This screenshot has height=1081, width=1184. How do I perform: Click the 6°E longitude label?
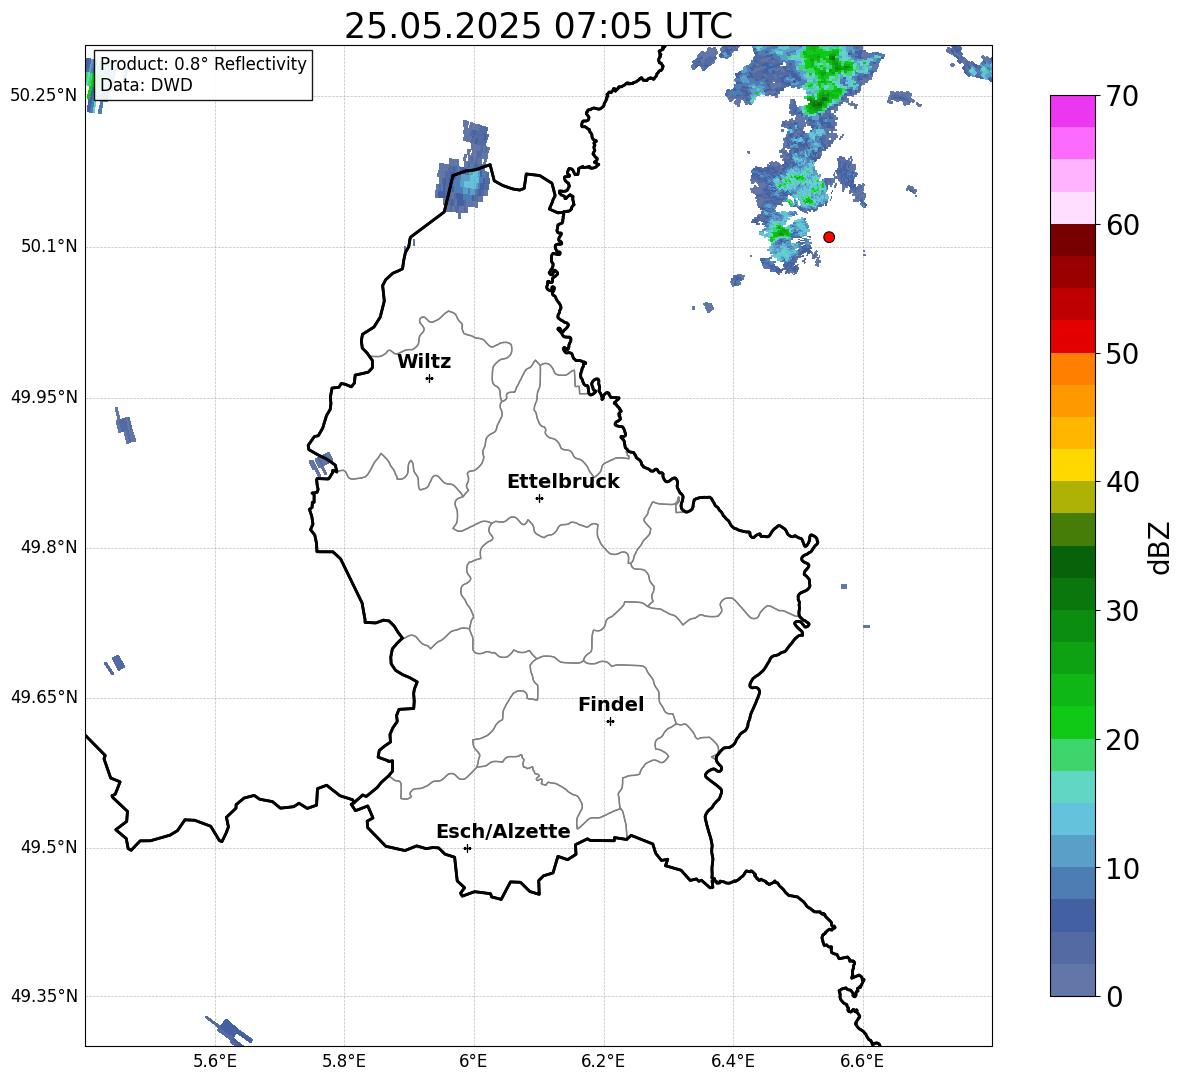tap(473, 1061)
